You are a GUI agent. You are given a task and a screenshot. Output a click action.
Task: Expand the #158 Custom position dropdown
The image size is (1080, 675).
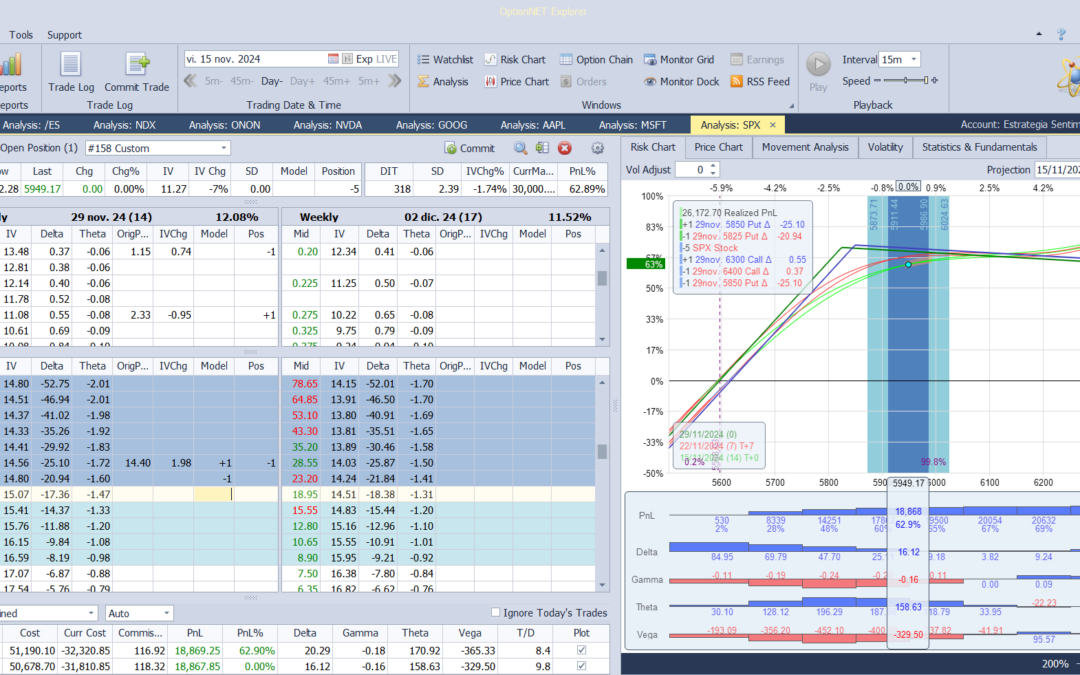tap(223, 148)
